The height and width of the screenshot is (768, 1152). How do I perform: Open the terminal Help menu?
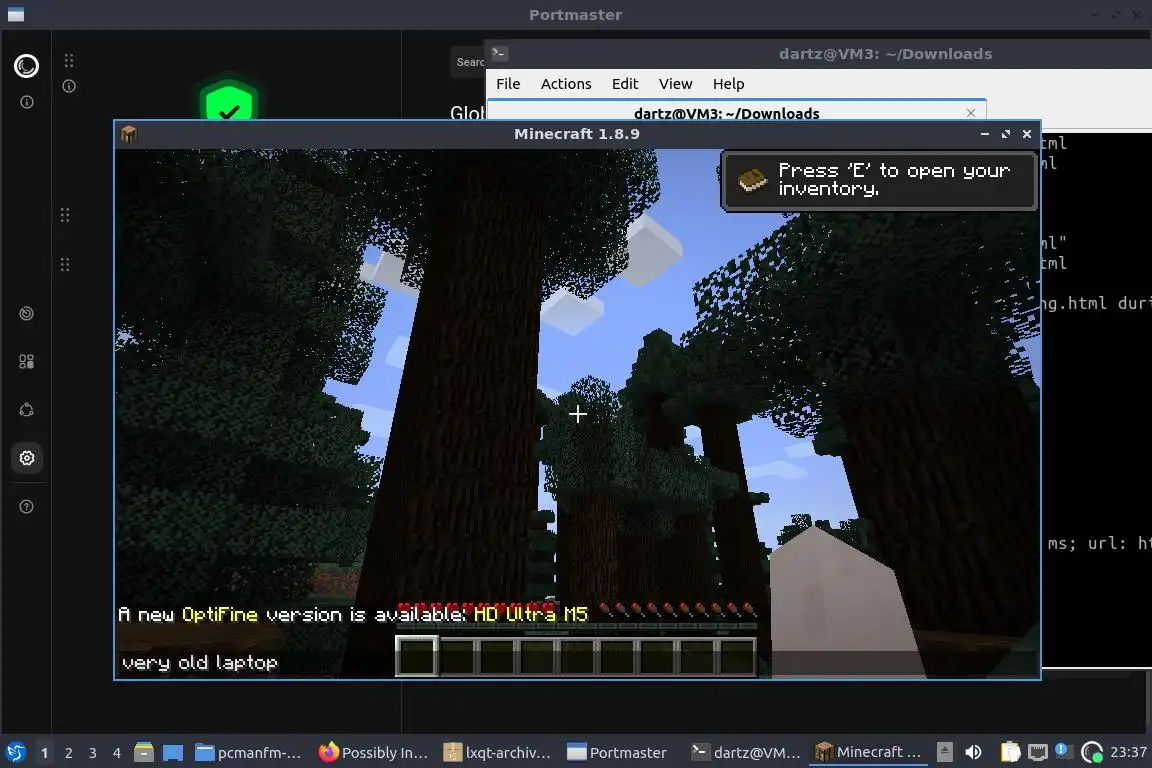pyautogui.click(x=728, y=84)
